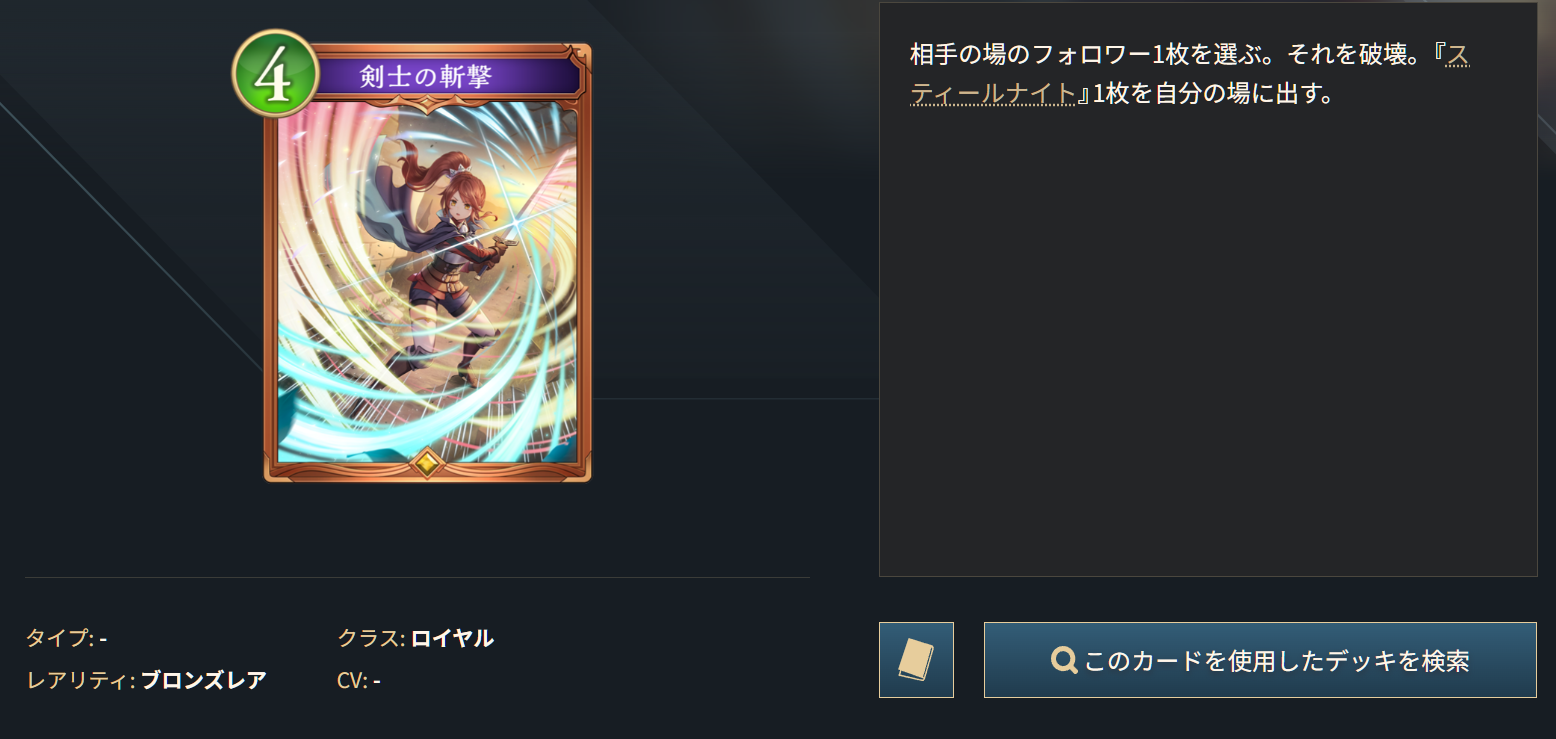
Task: Click the ティールナイト link text on second line
Action: pyautogui.click(x=993, y=95)
